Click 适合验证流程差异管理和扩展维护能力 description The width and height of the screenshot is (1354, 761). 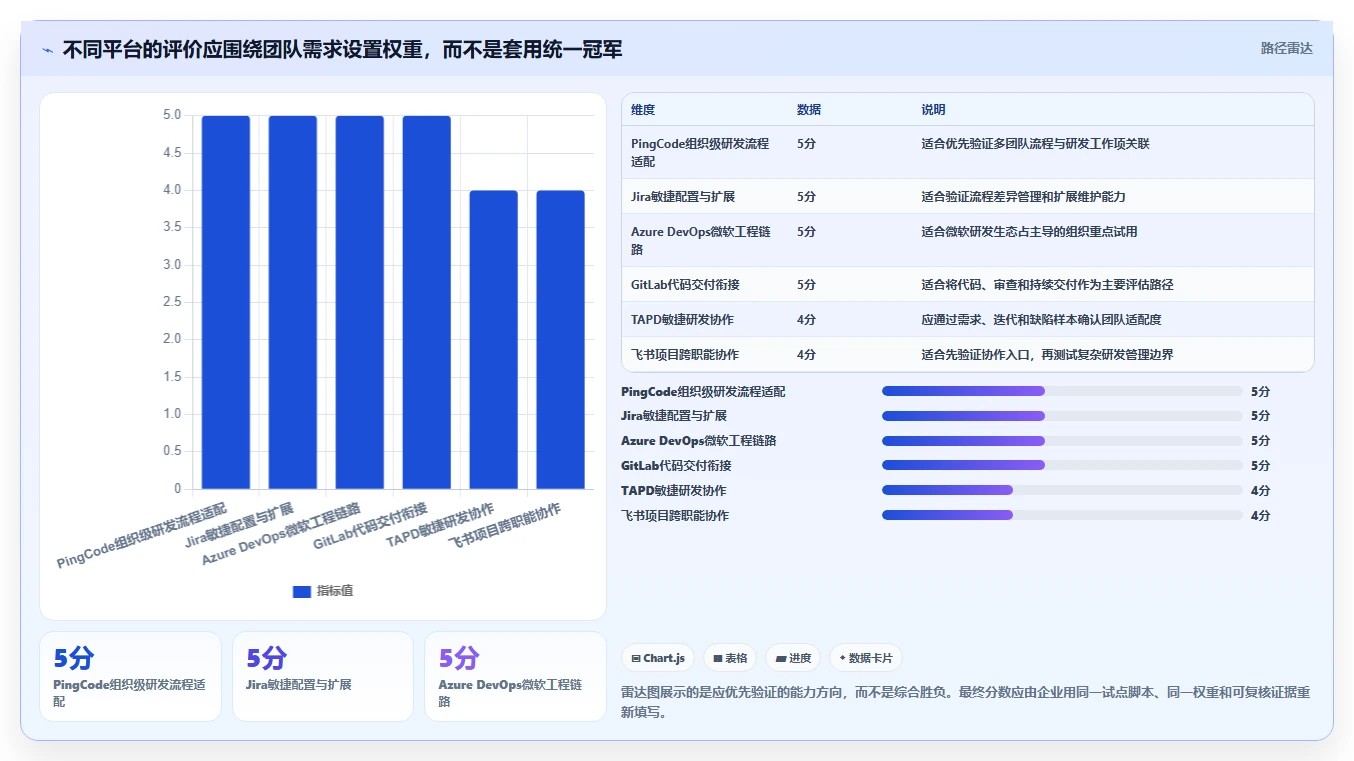(x=1023, y=197)
